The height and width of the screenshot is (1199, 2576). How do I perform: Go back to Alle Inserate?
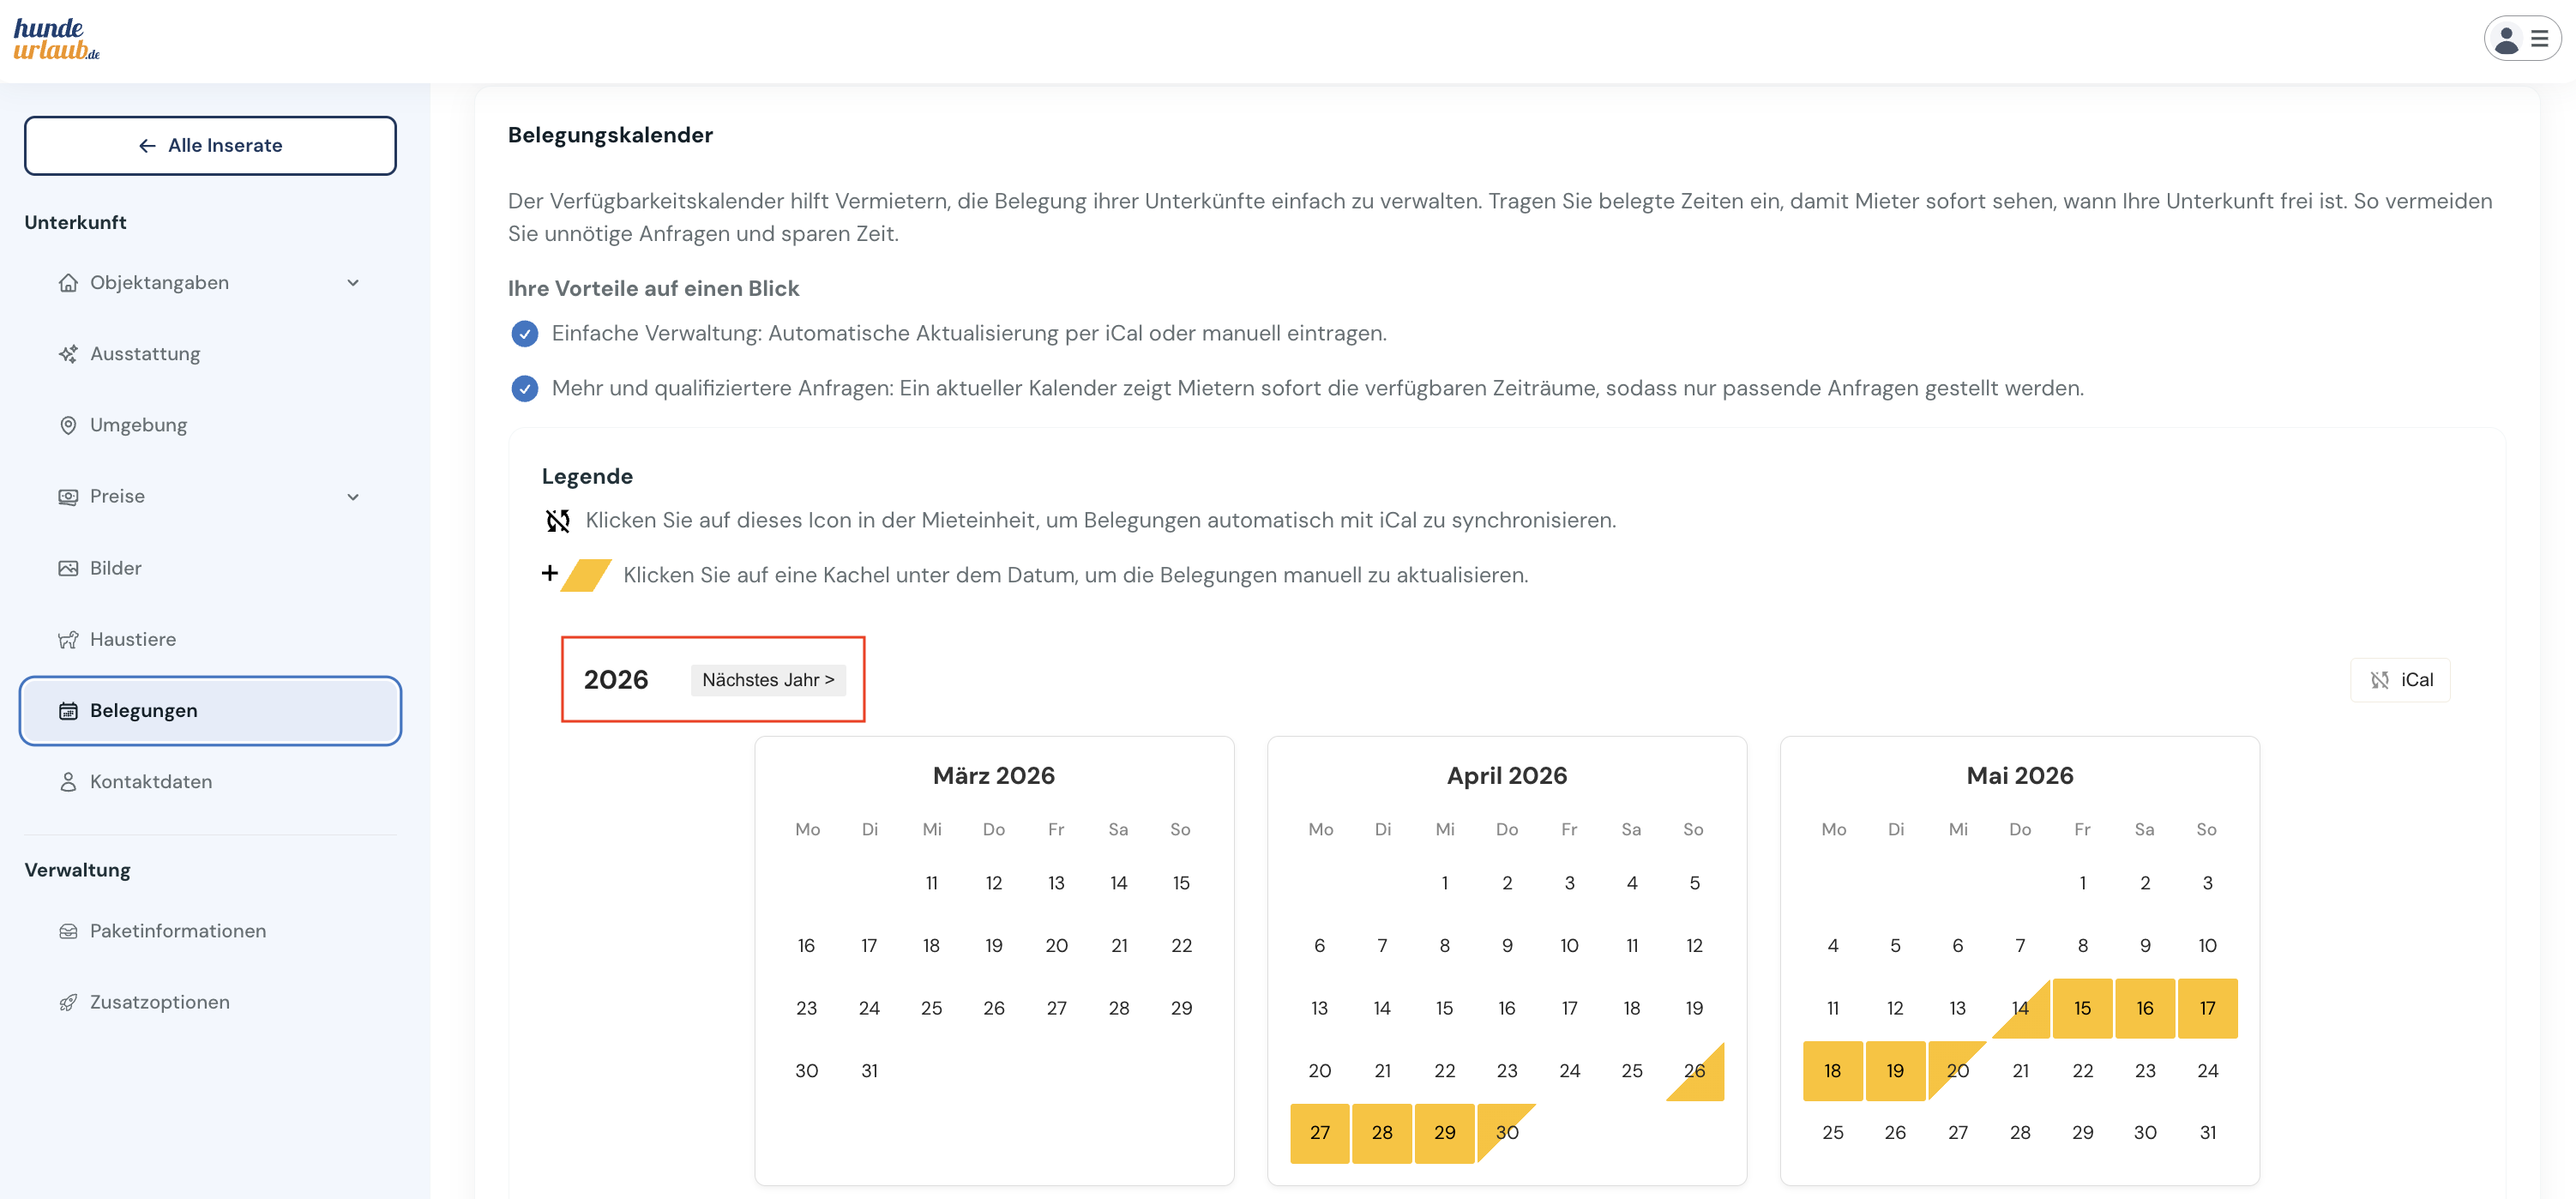210,146
